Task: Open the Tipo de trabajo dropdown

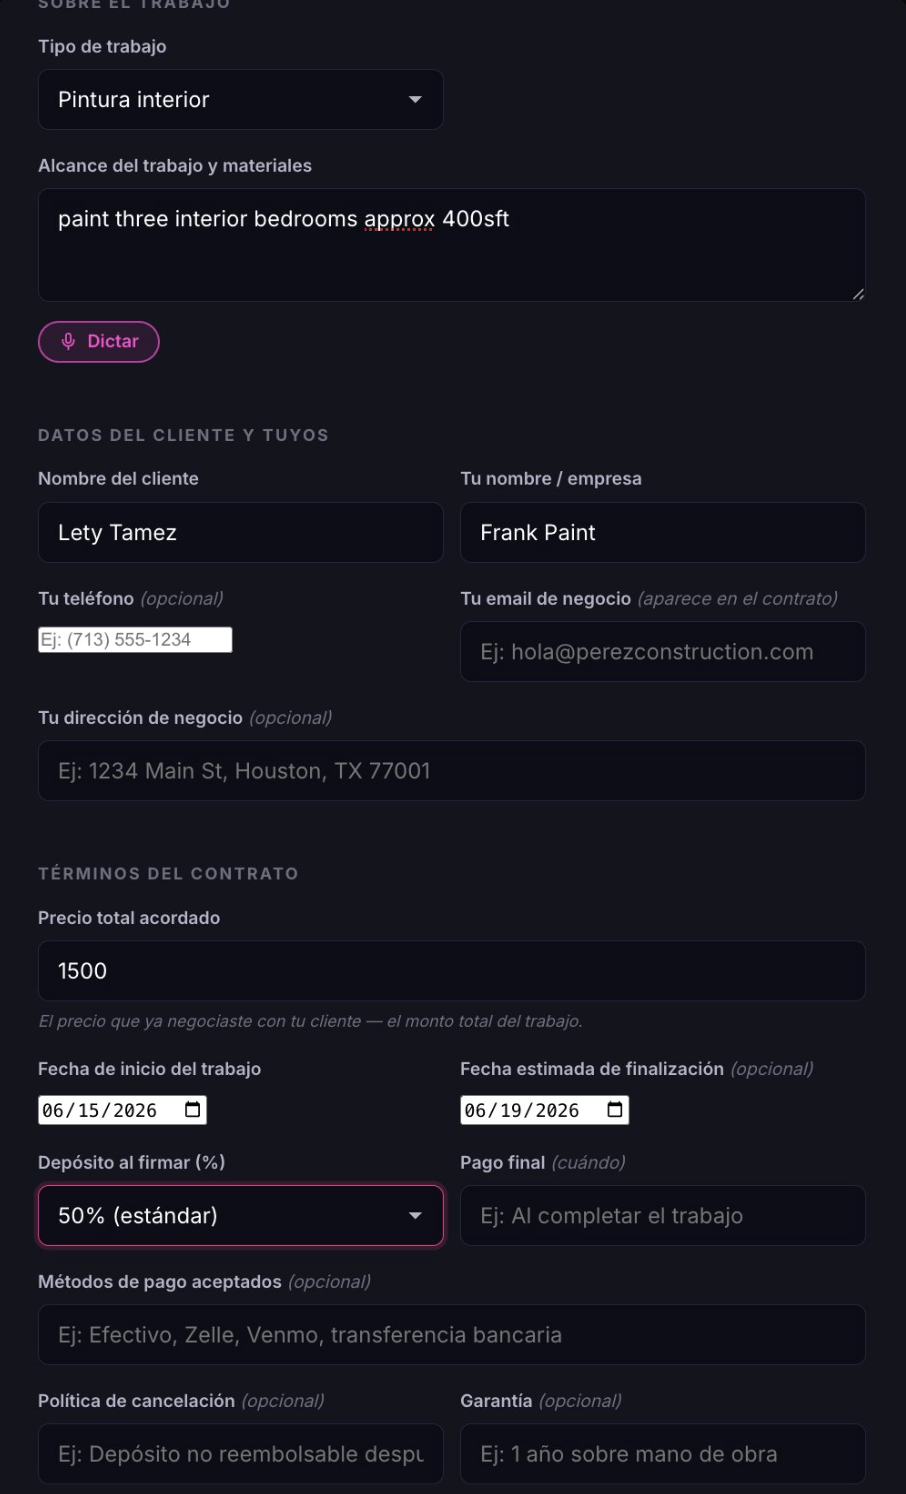Action: click(x=240, y=99)
